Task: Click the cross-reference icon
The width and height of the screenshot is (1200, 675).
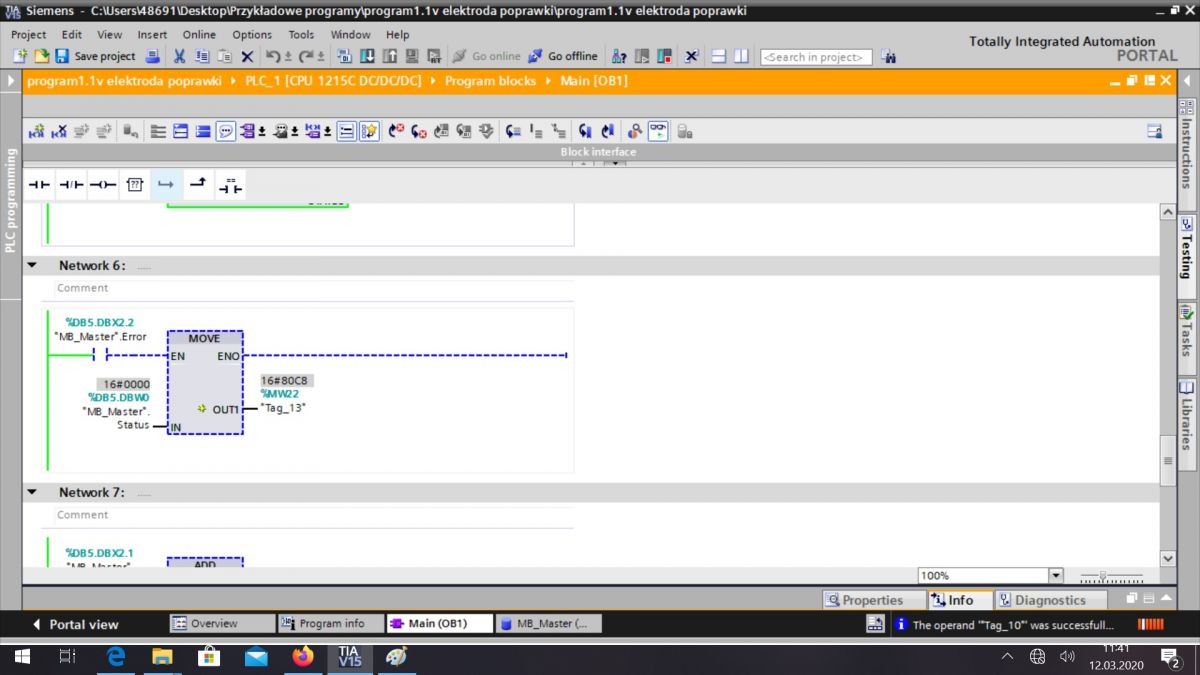Action: coord(691,56)
